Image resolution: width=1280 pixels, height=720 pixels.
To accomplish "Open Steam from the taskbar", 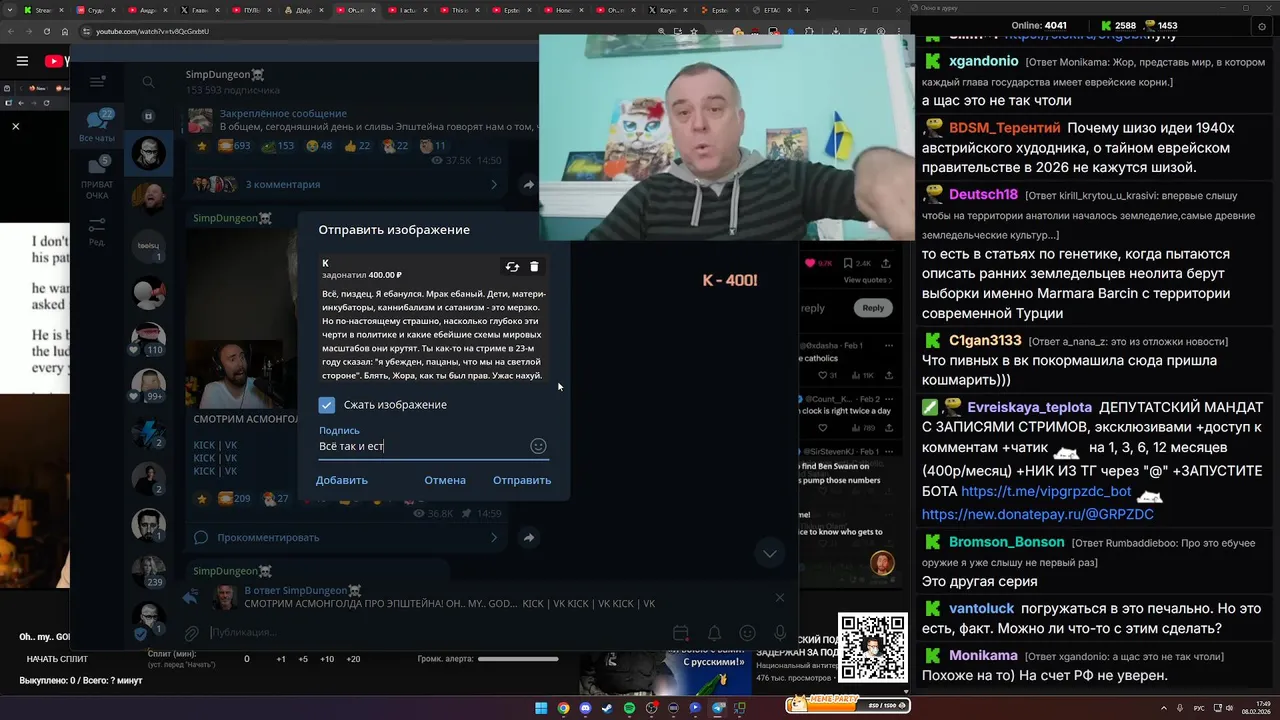I will 607,708.
